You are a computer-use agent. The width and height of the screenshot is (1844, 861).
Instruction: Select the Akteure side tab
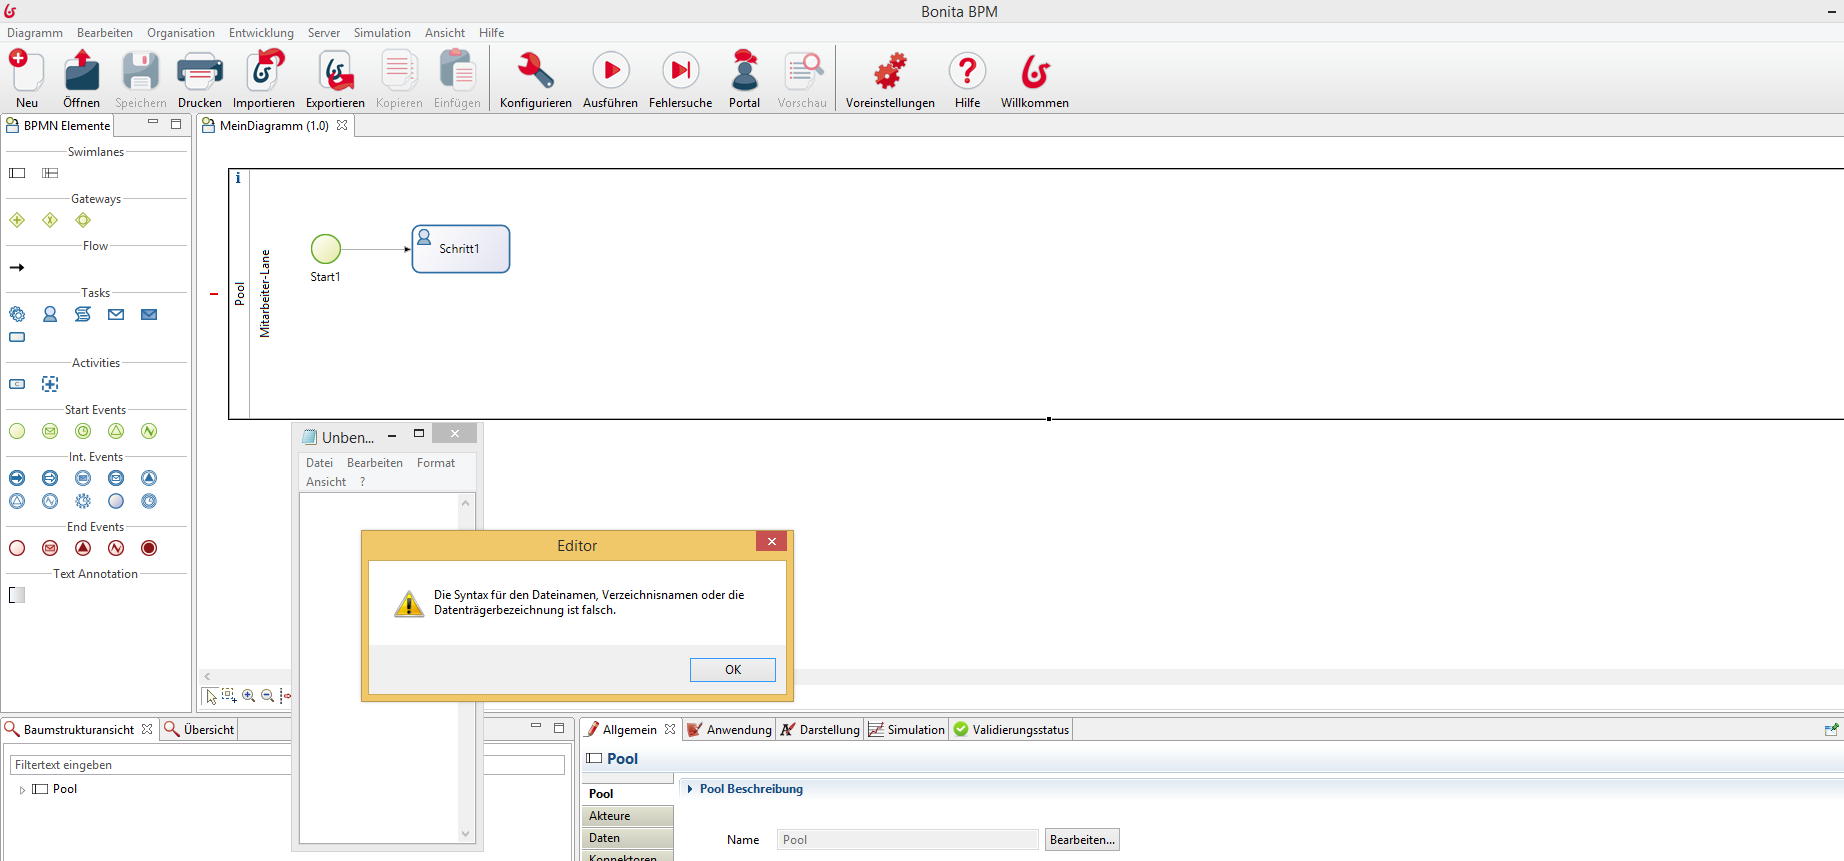tap(627, 816)
